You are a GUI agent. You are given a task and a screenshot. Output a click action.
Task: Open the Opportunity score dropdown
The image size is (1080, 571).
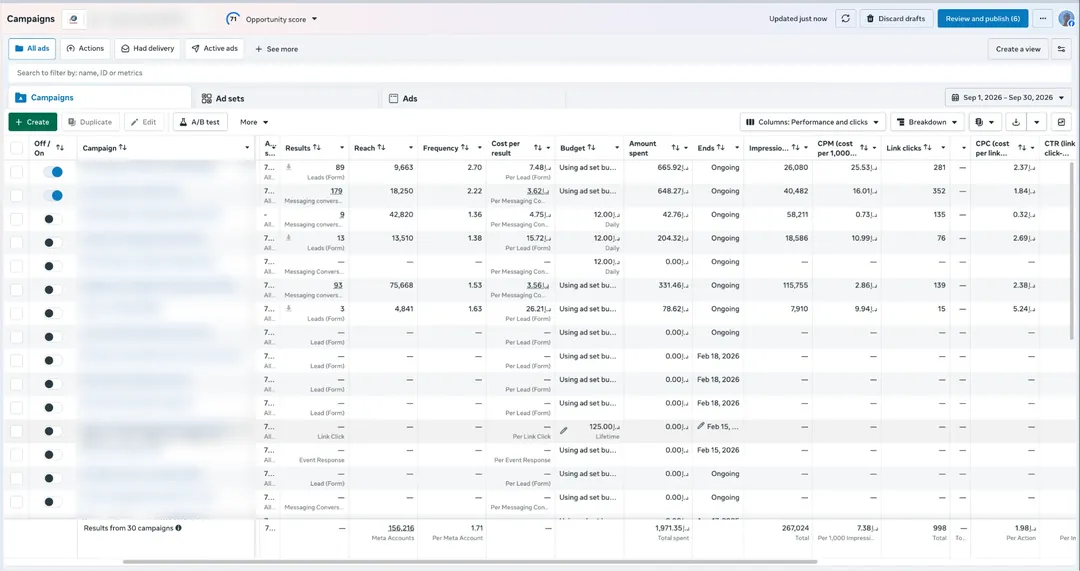(x=272, y=19)
